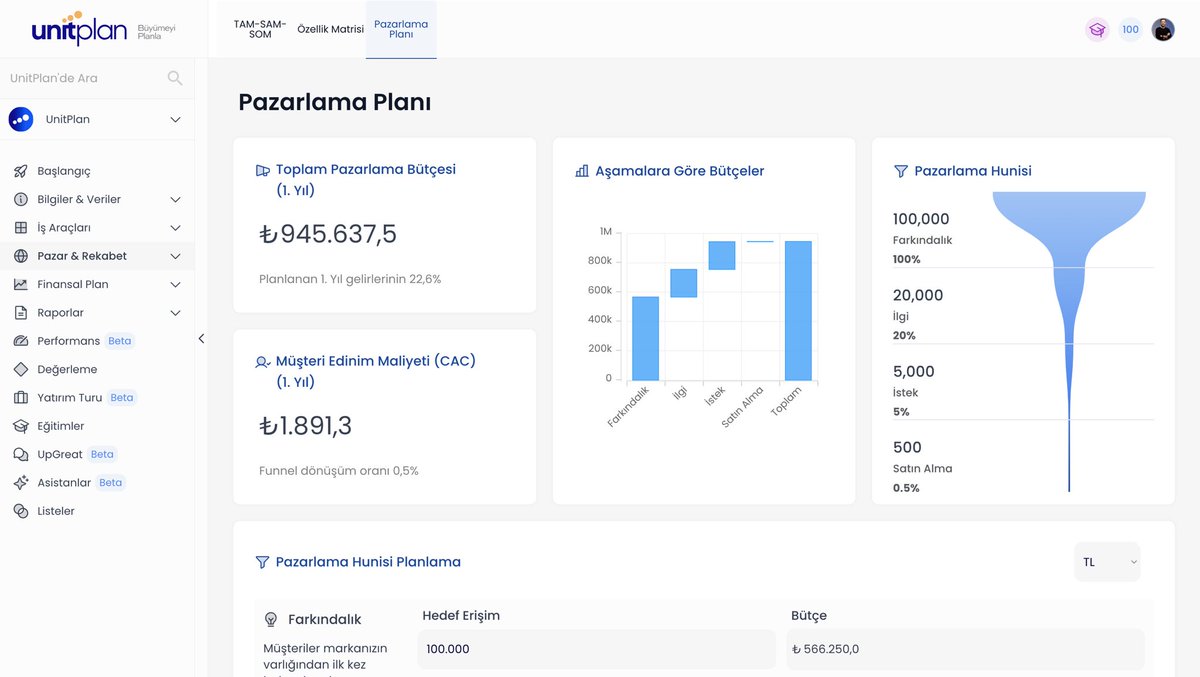Click the Funnel dönüşüm oranı 0,5% text
This screenshot has height=677, width=1200.
coord(339,471)
